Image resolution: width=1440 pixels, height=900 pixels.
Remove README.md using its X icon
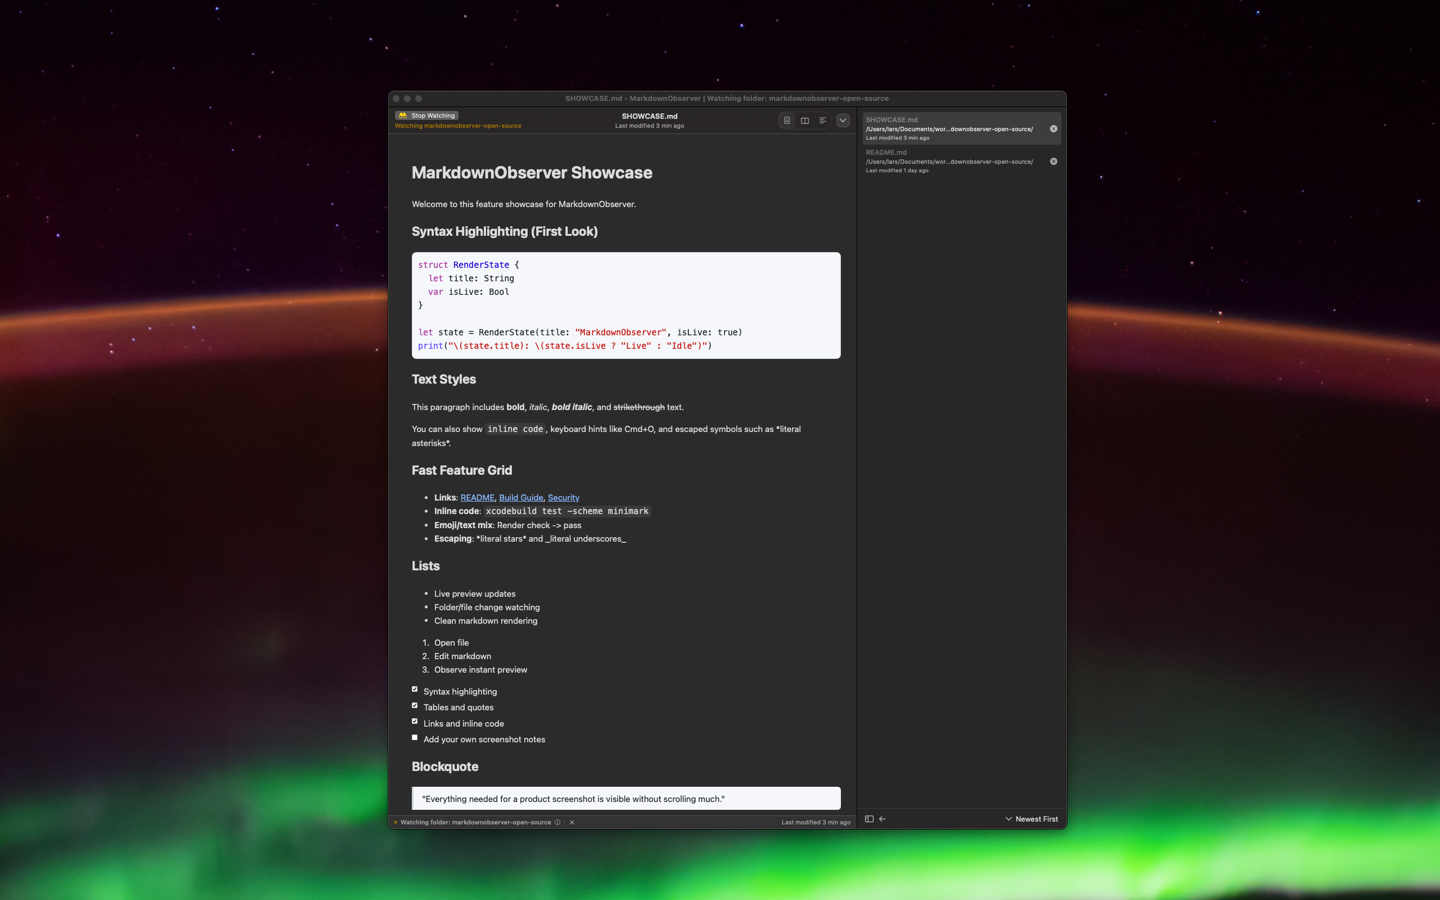(x=1053, y=161)
